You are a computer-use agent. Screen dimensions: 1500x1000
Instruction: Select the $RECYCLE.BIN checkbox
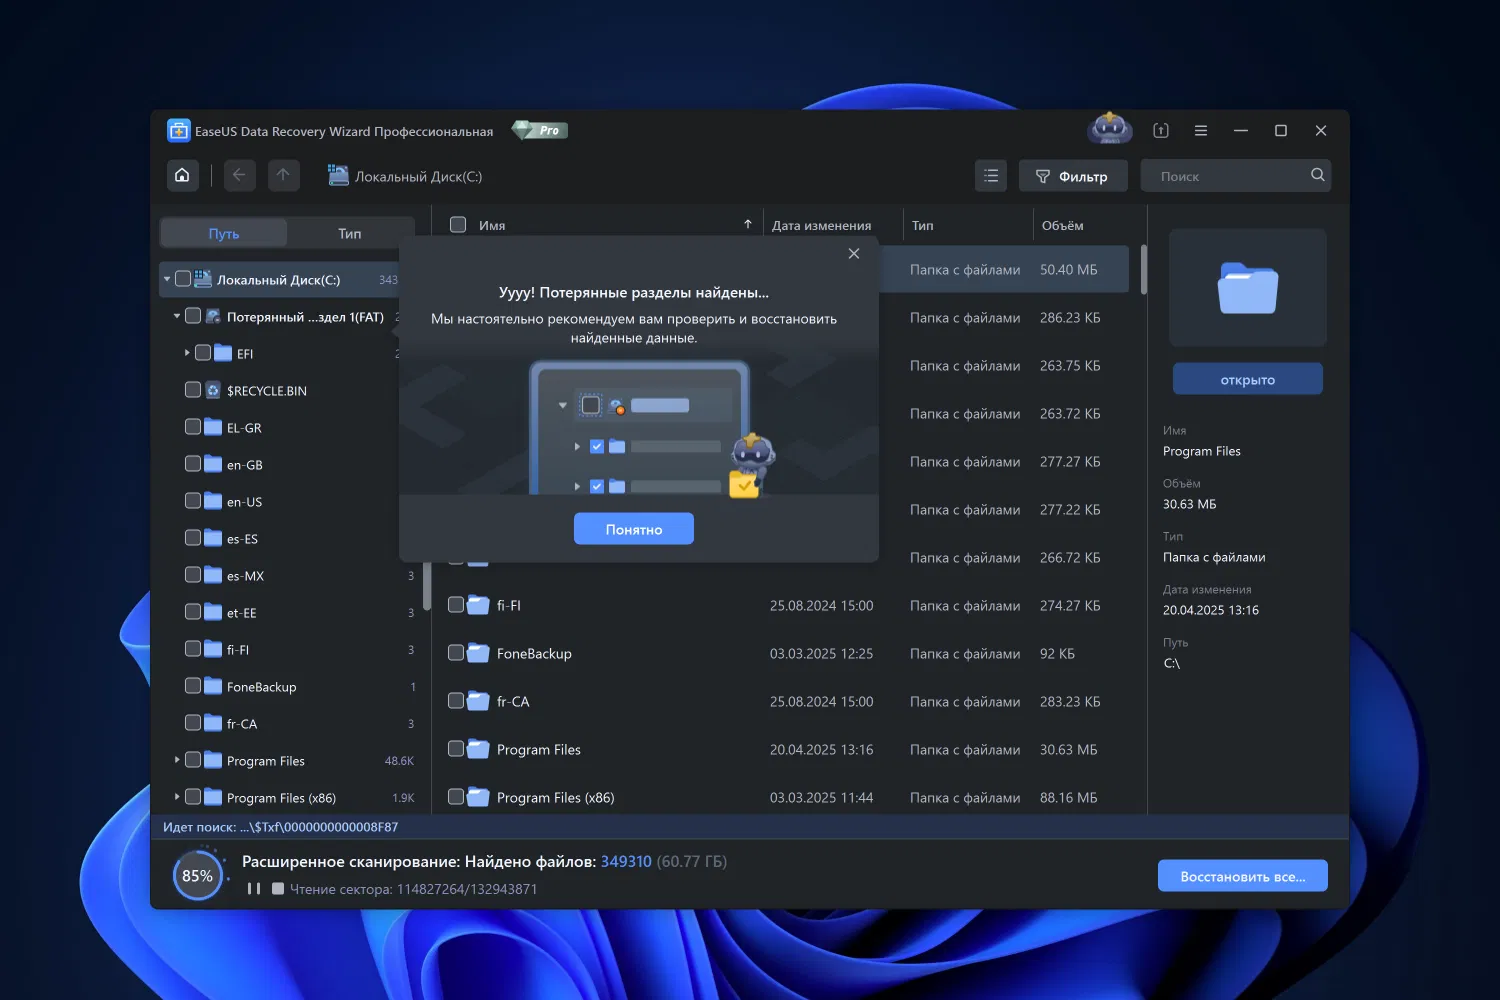[x=193, y=390]
